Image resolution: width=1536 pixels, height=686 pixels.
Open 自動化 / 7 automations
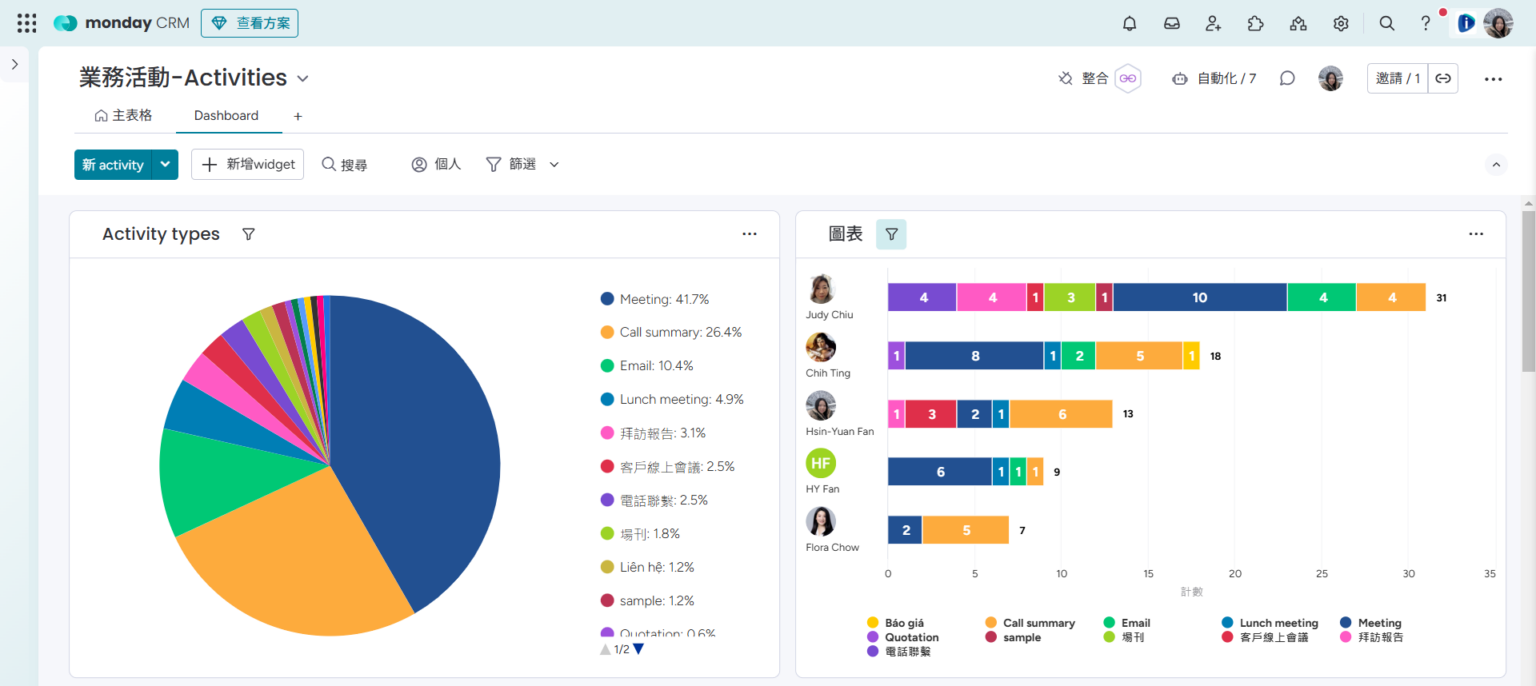[1213, 78]
